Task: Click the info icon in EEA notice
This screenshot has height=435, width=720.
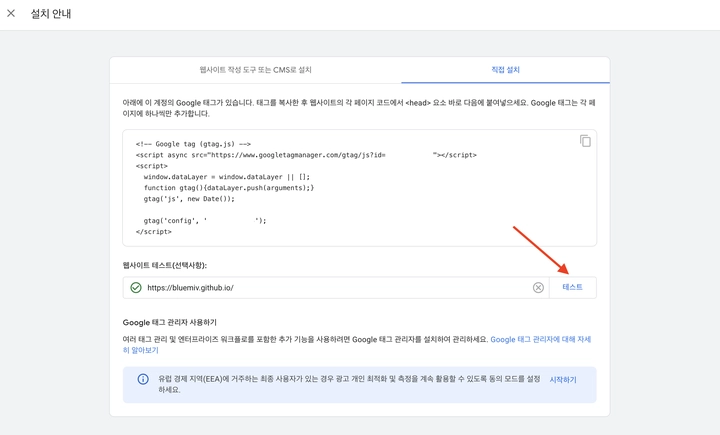Action: tap(143, 379)
